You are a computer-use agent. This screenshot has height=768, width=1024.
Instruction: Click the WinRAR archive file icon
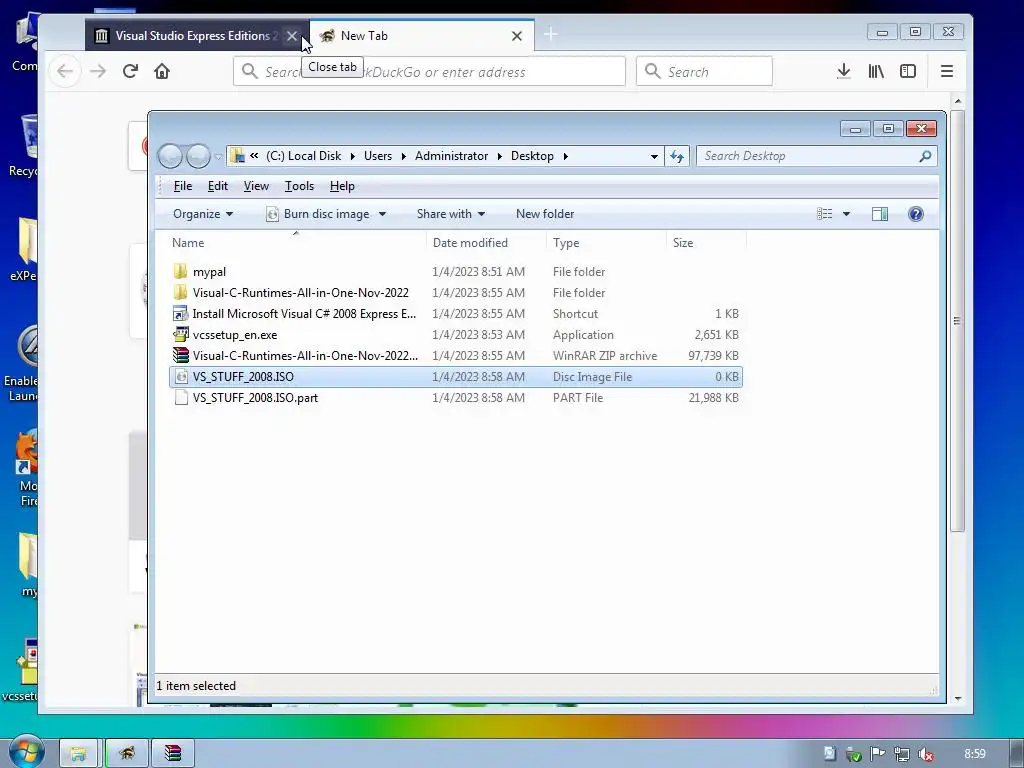coord(180,355)
